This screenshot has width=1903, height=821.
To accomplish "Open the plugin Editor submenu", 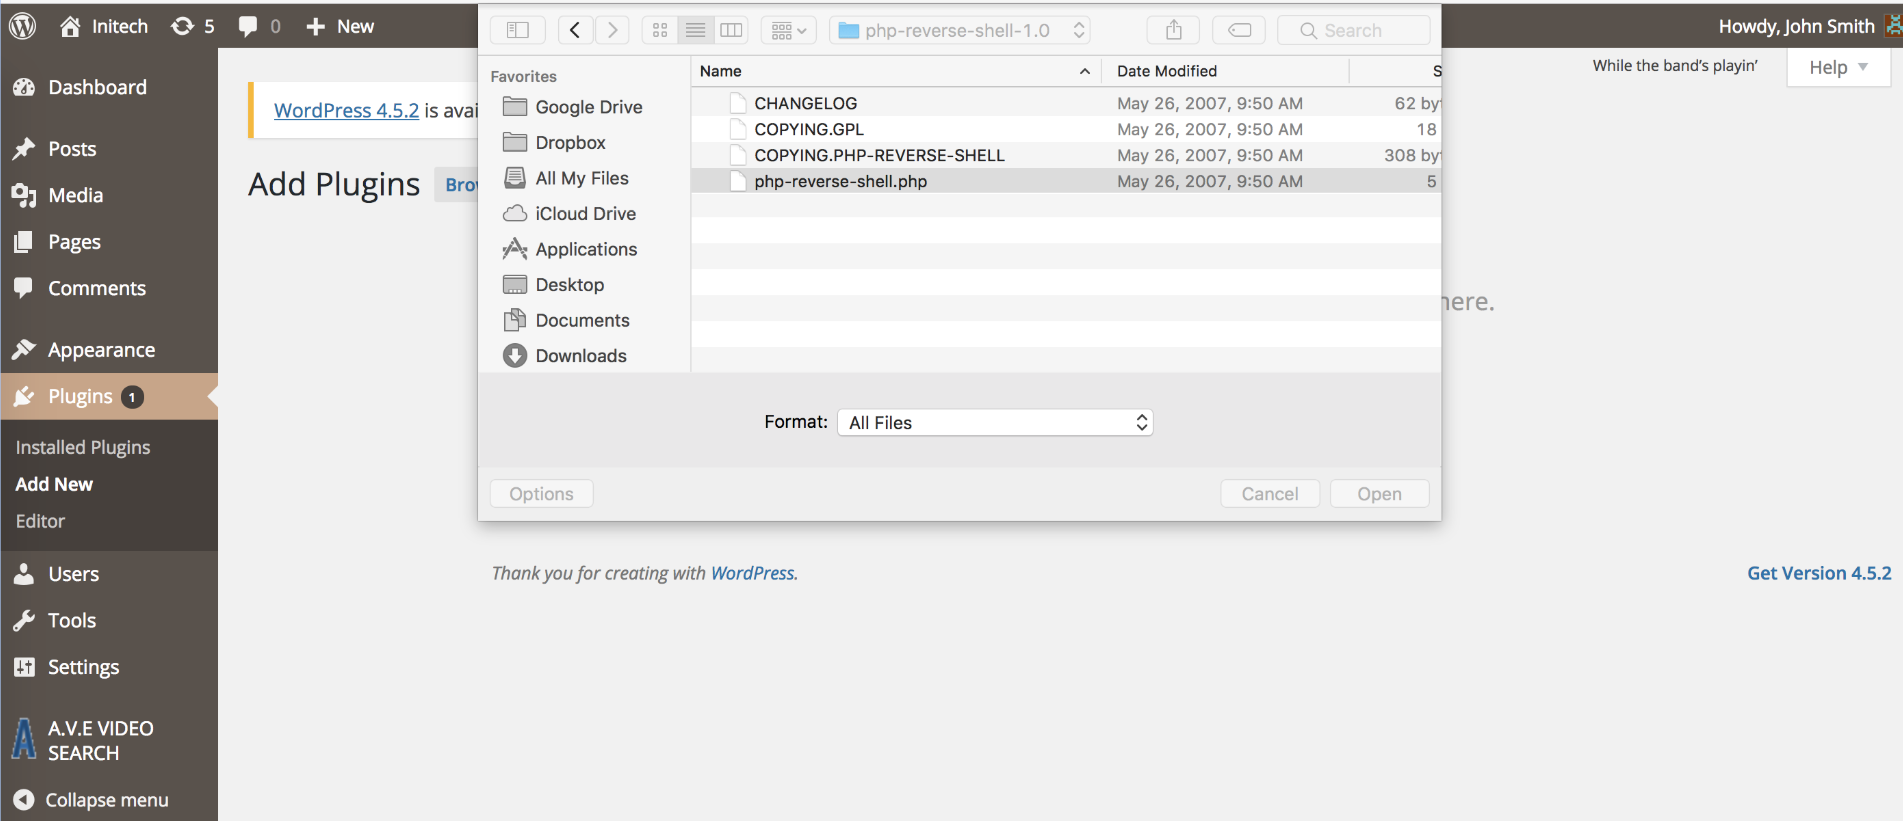I will tap(40, 521).
